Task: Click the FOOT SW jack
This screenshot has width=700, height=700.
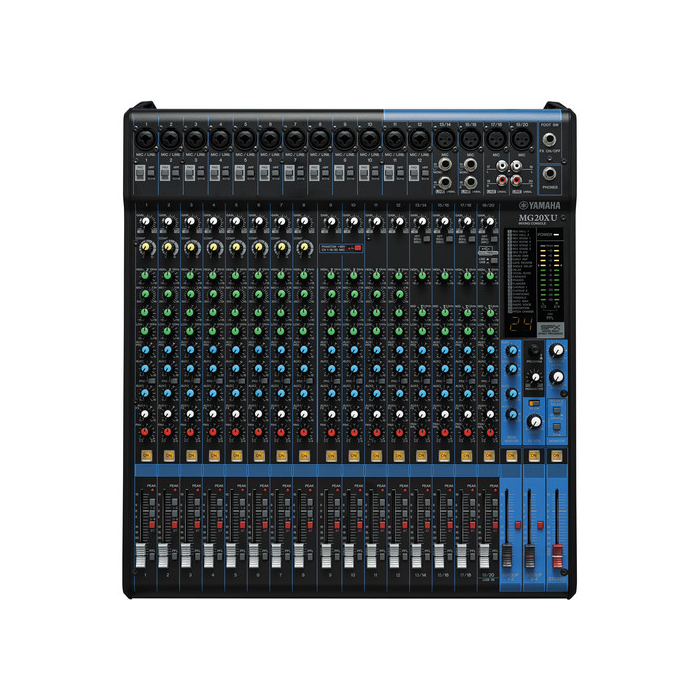Action: (x=550, y=139)
